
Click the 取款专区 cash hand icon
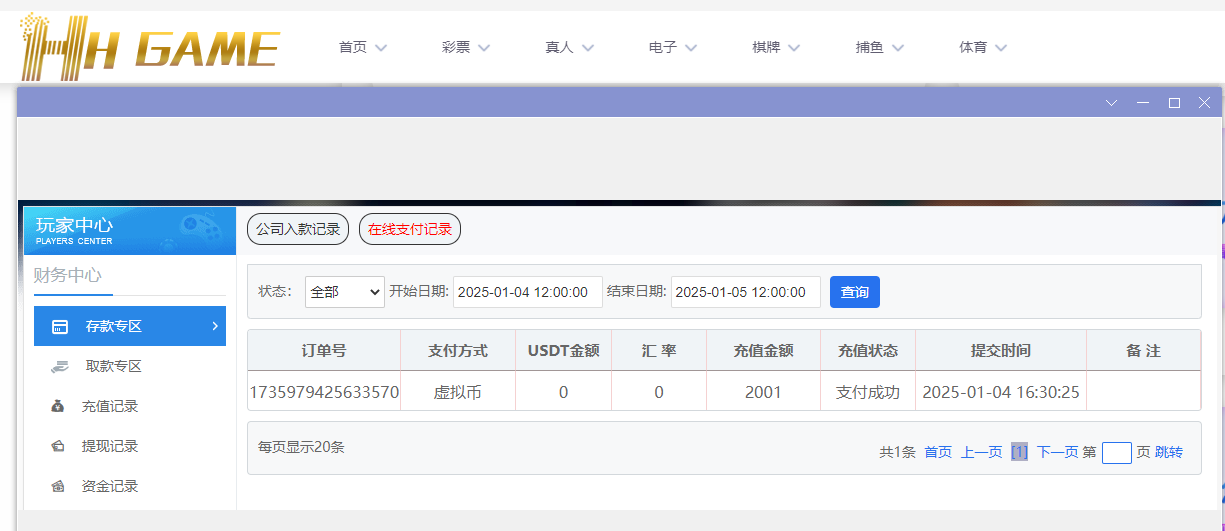point(59,366)
